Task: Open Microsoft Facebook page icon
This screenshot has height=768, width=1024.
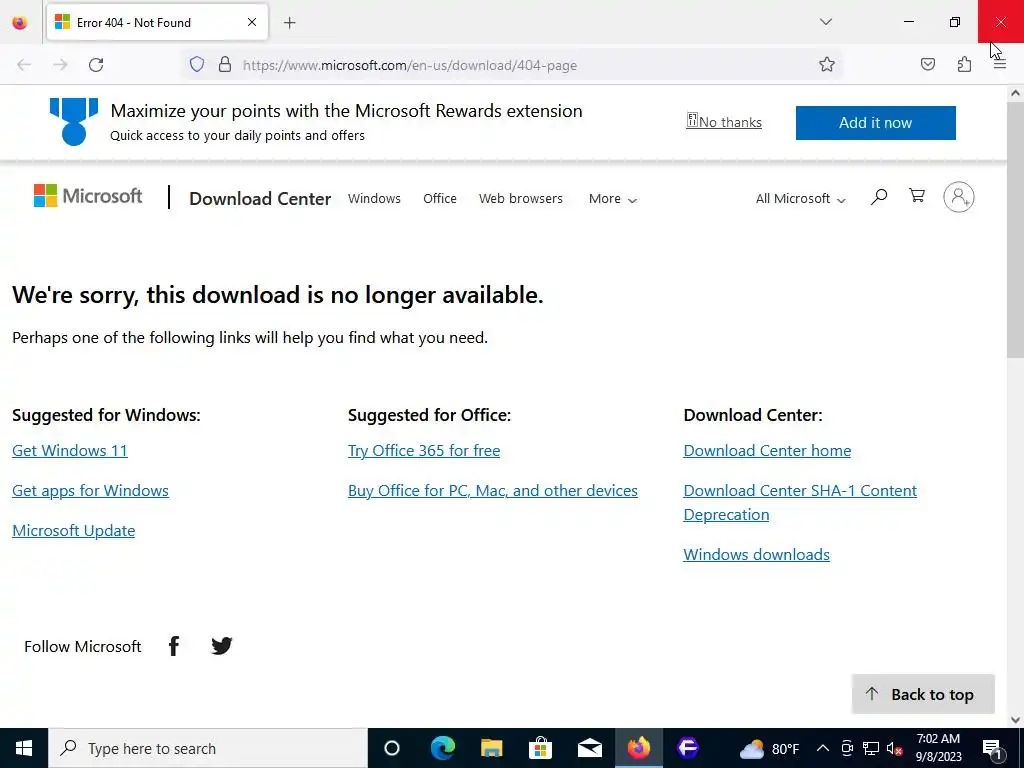Action: pos(174,646)
